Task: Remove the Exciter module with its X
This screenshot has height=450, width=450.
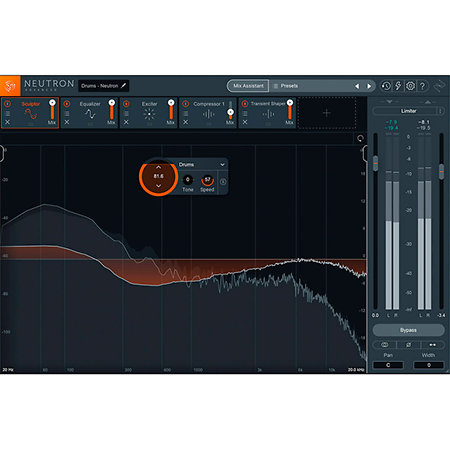Action: click(126, 122)
